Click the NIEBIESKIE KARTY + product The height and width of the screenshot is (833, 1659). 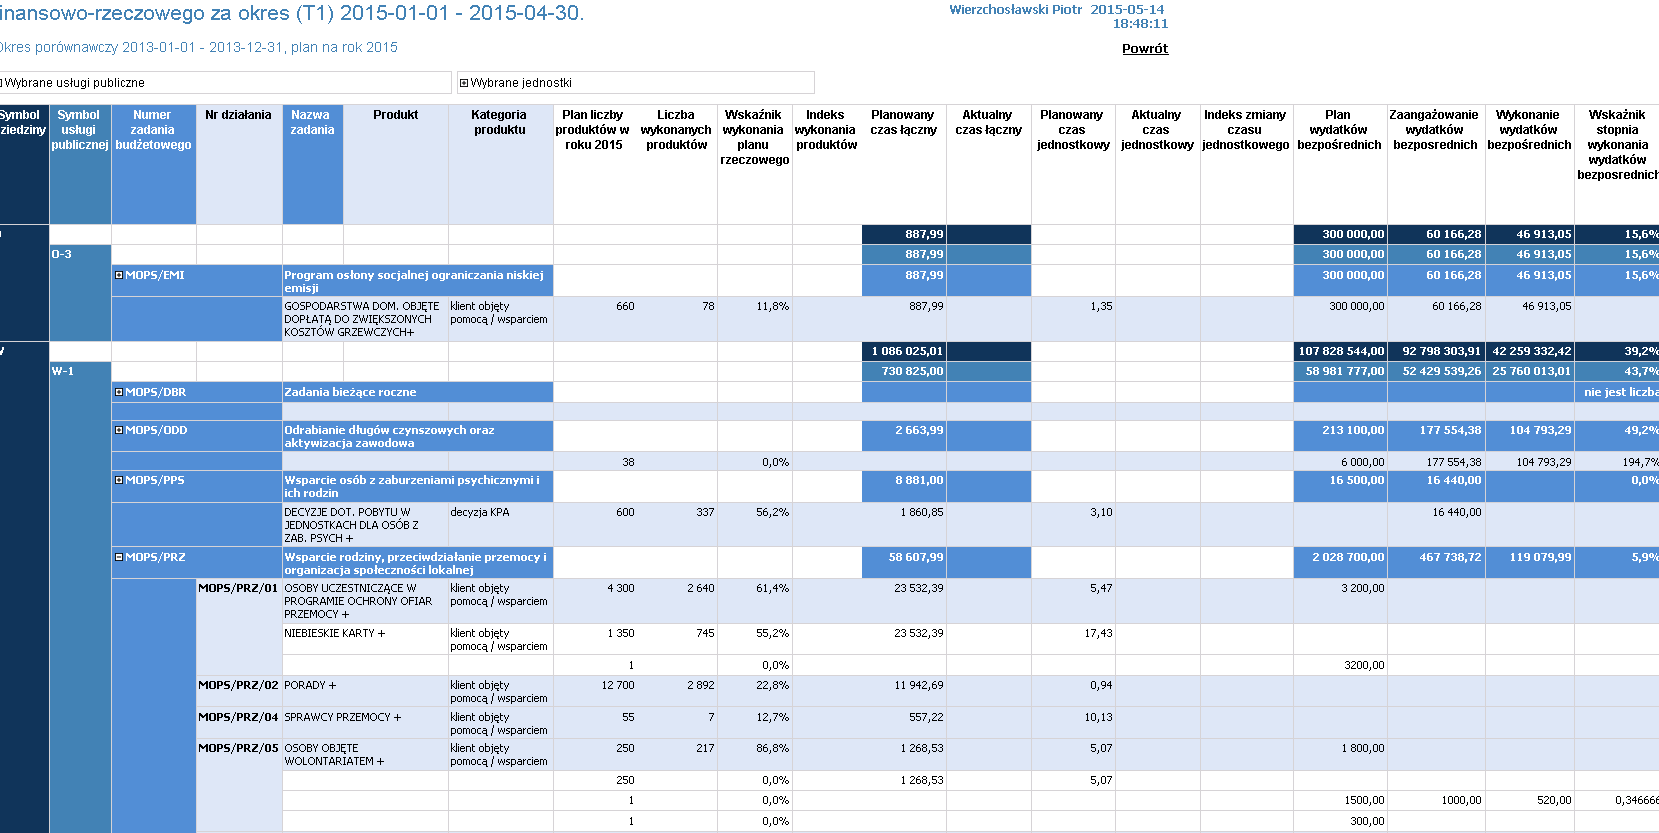[334, 633]
